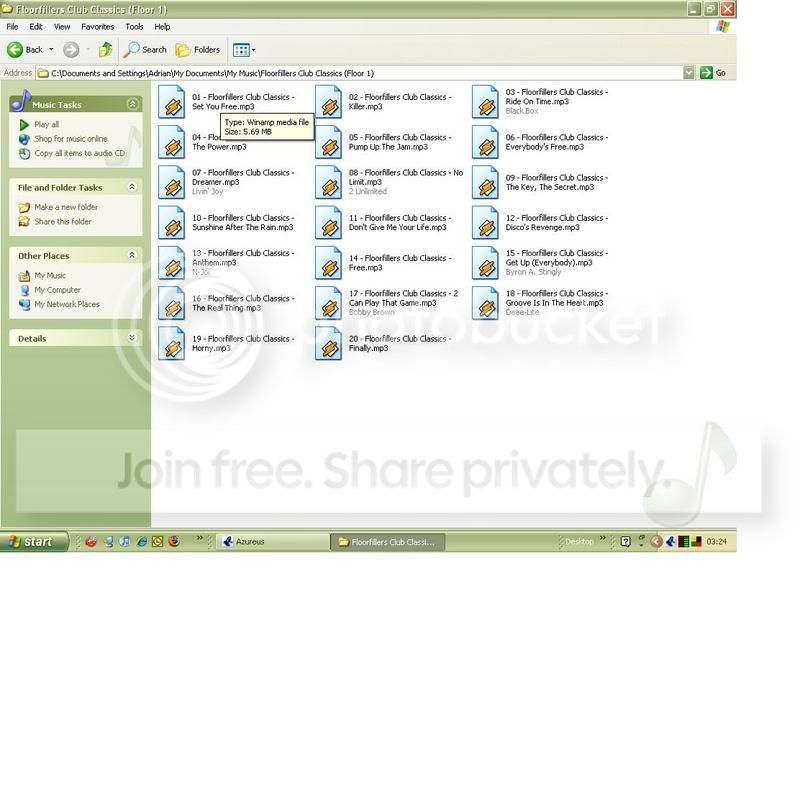Collapse the Music Tasks panel

(132, 104)
